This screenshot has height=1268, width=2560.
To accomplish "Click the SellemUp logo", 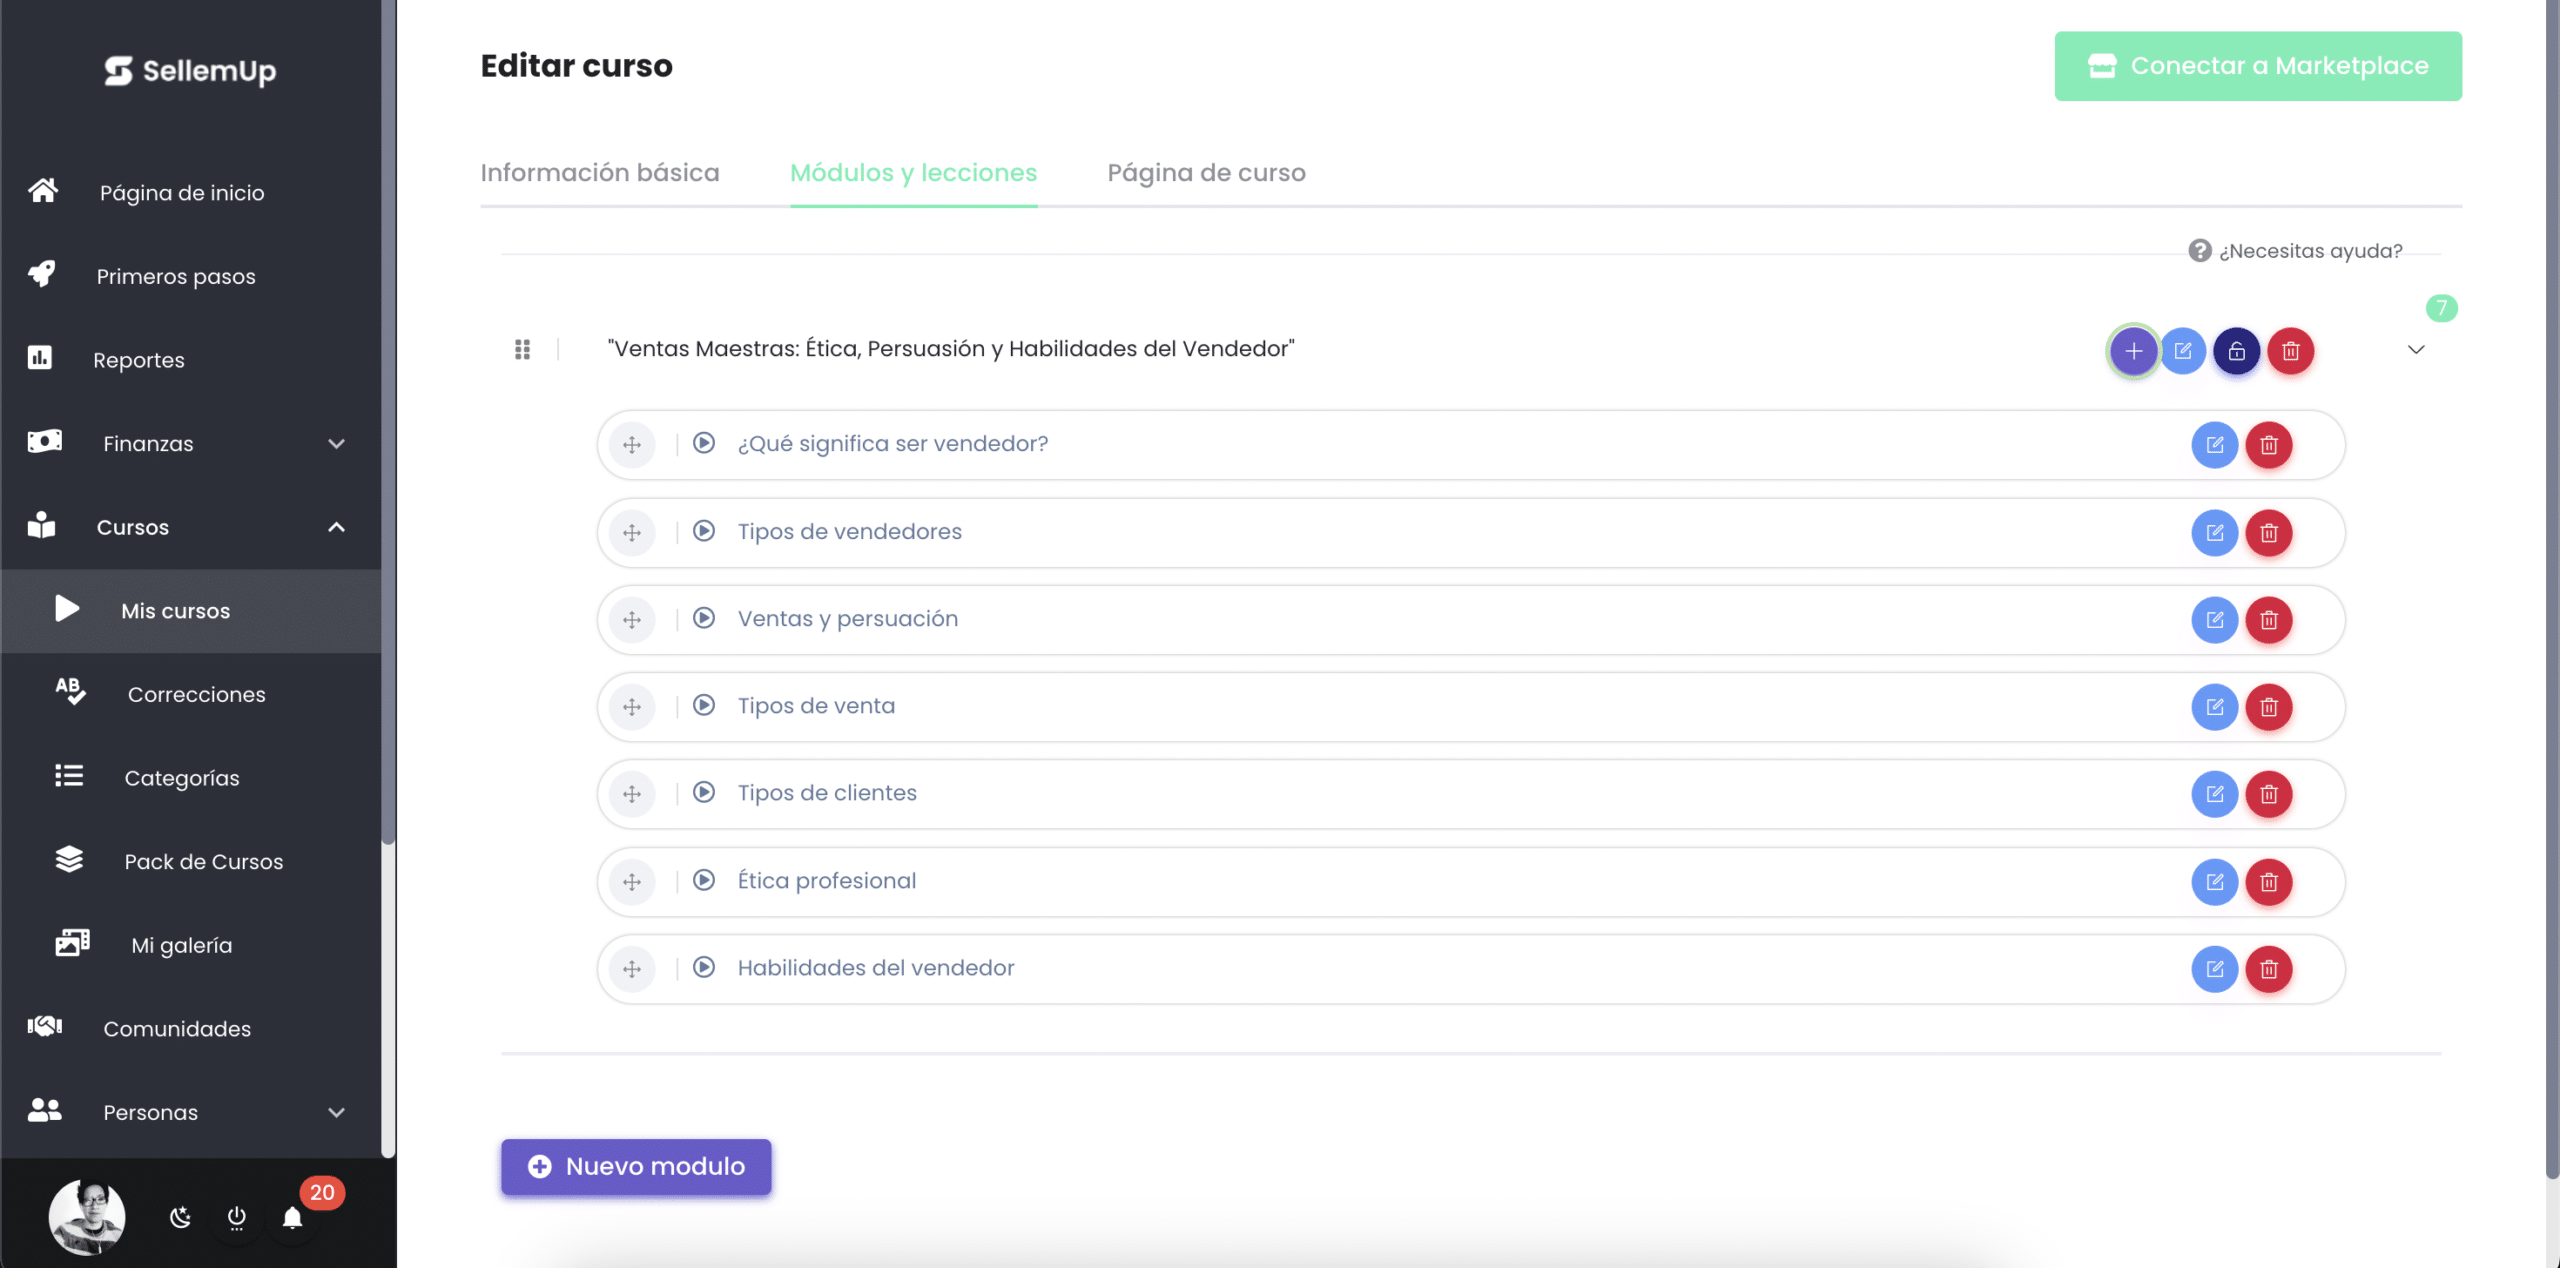I will coord(190,71).
